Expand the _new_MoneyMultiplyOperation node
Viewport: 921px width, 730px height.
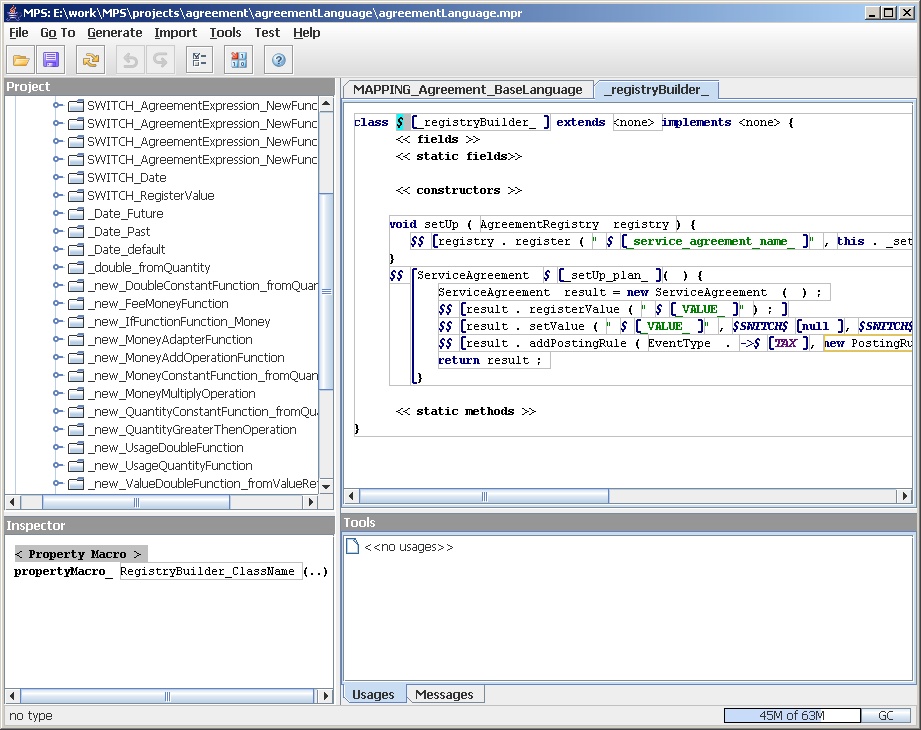[57, 394]
